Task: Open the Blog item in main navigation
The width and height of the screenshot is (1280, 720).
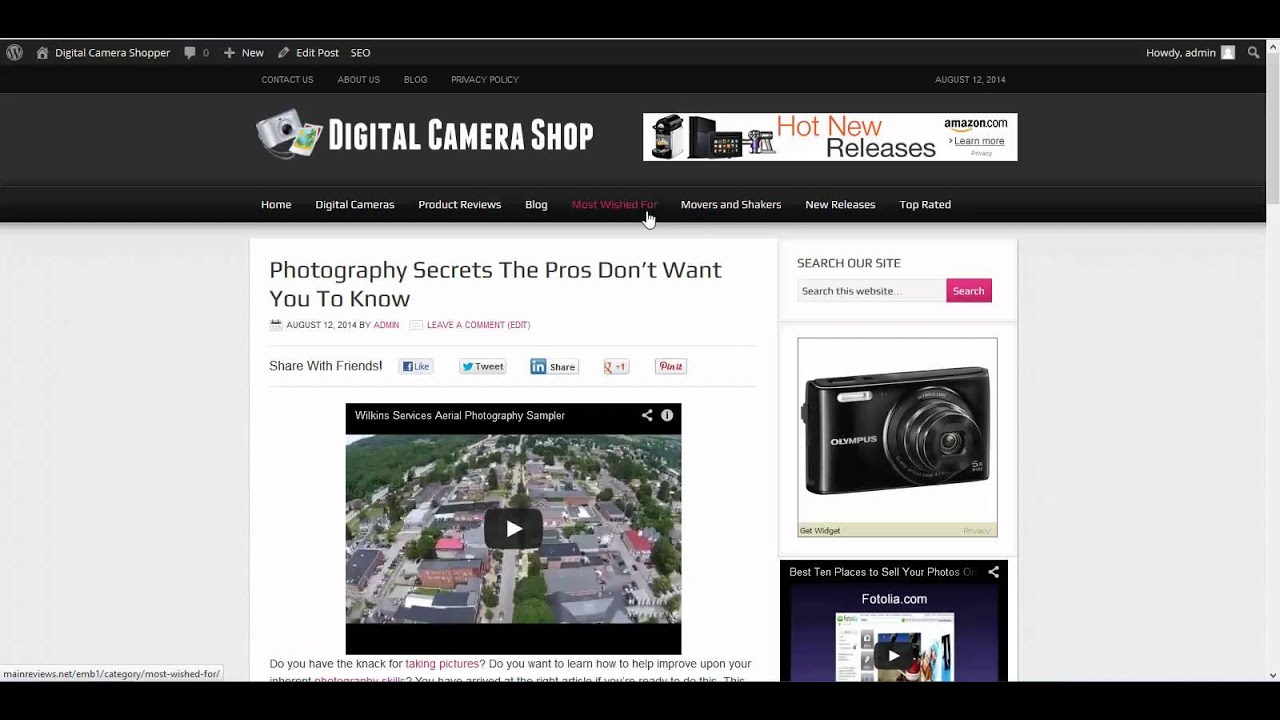Action: (536, 205)
